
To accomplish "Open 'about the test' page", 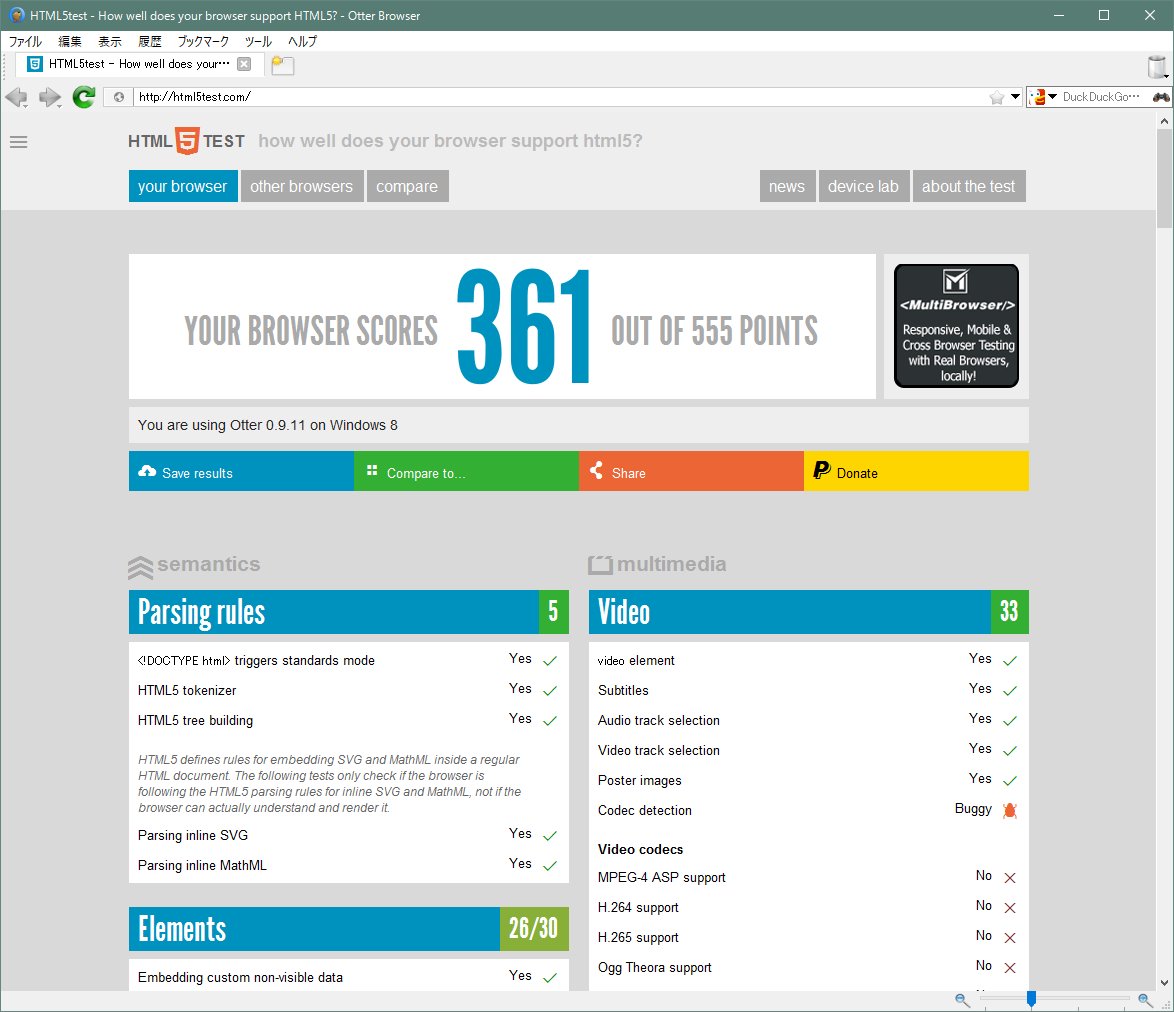I will (969, 186).
